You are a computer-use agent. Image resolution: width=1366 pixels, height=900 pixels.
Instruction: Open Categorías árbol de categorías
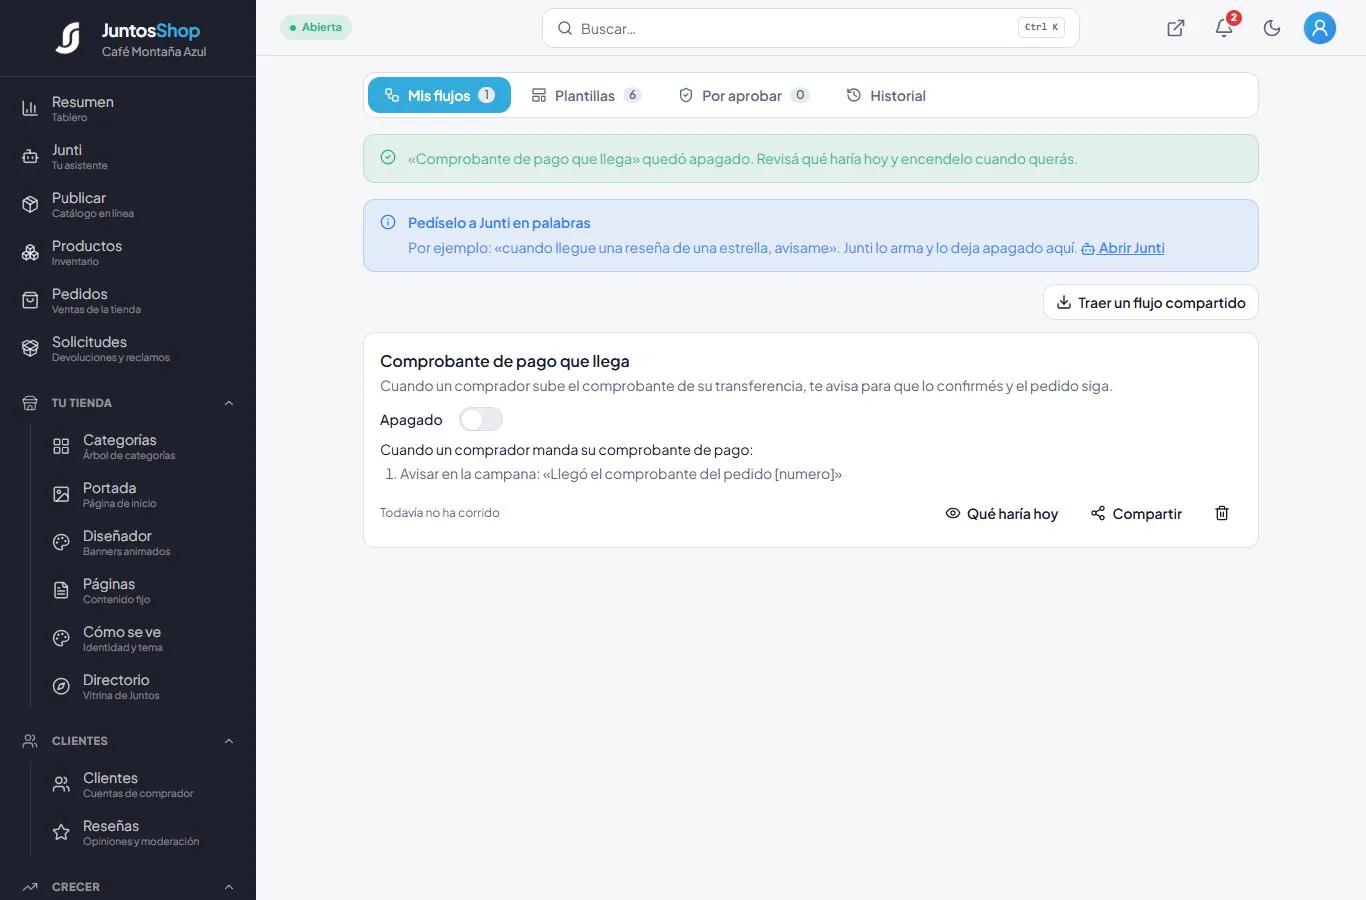pos(143,446)
